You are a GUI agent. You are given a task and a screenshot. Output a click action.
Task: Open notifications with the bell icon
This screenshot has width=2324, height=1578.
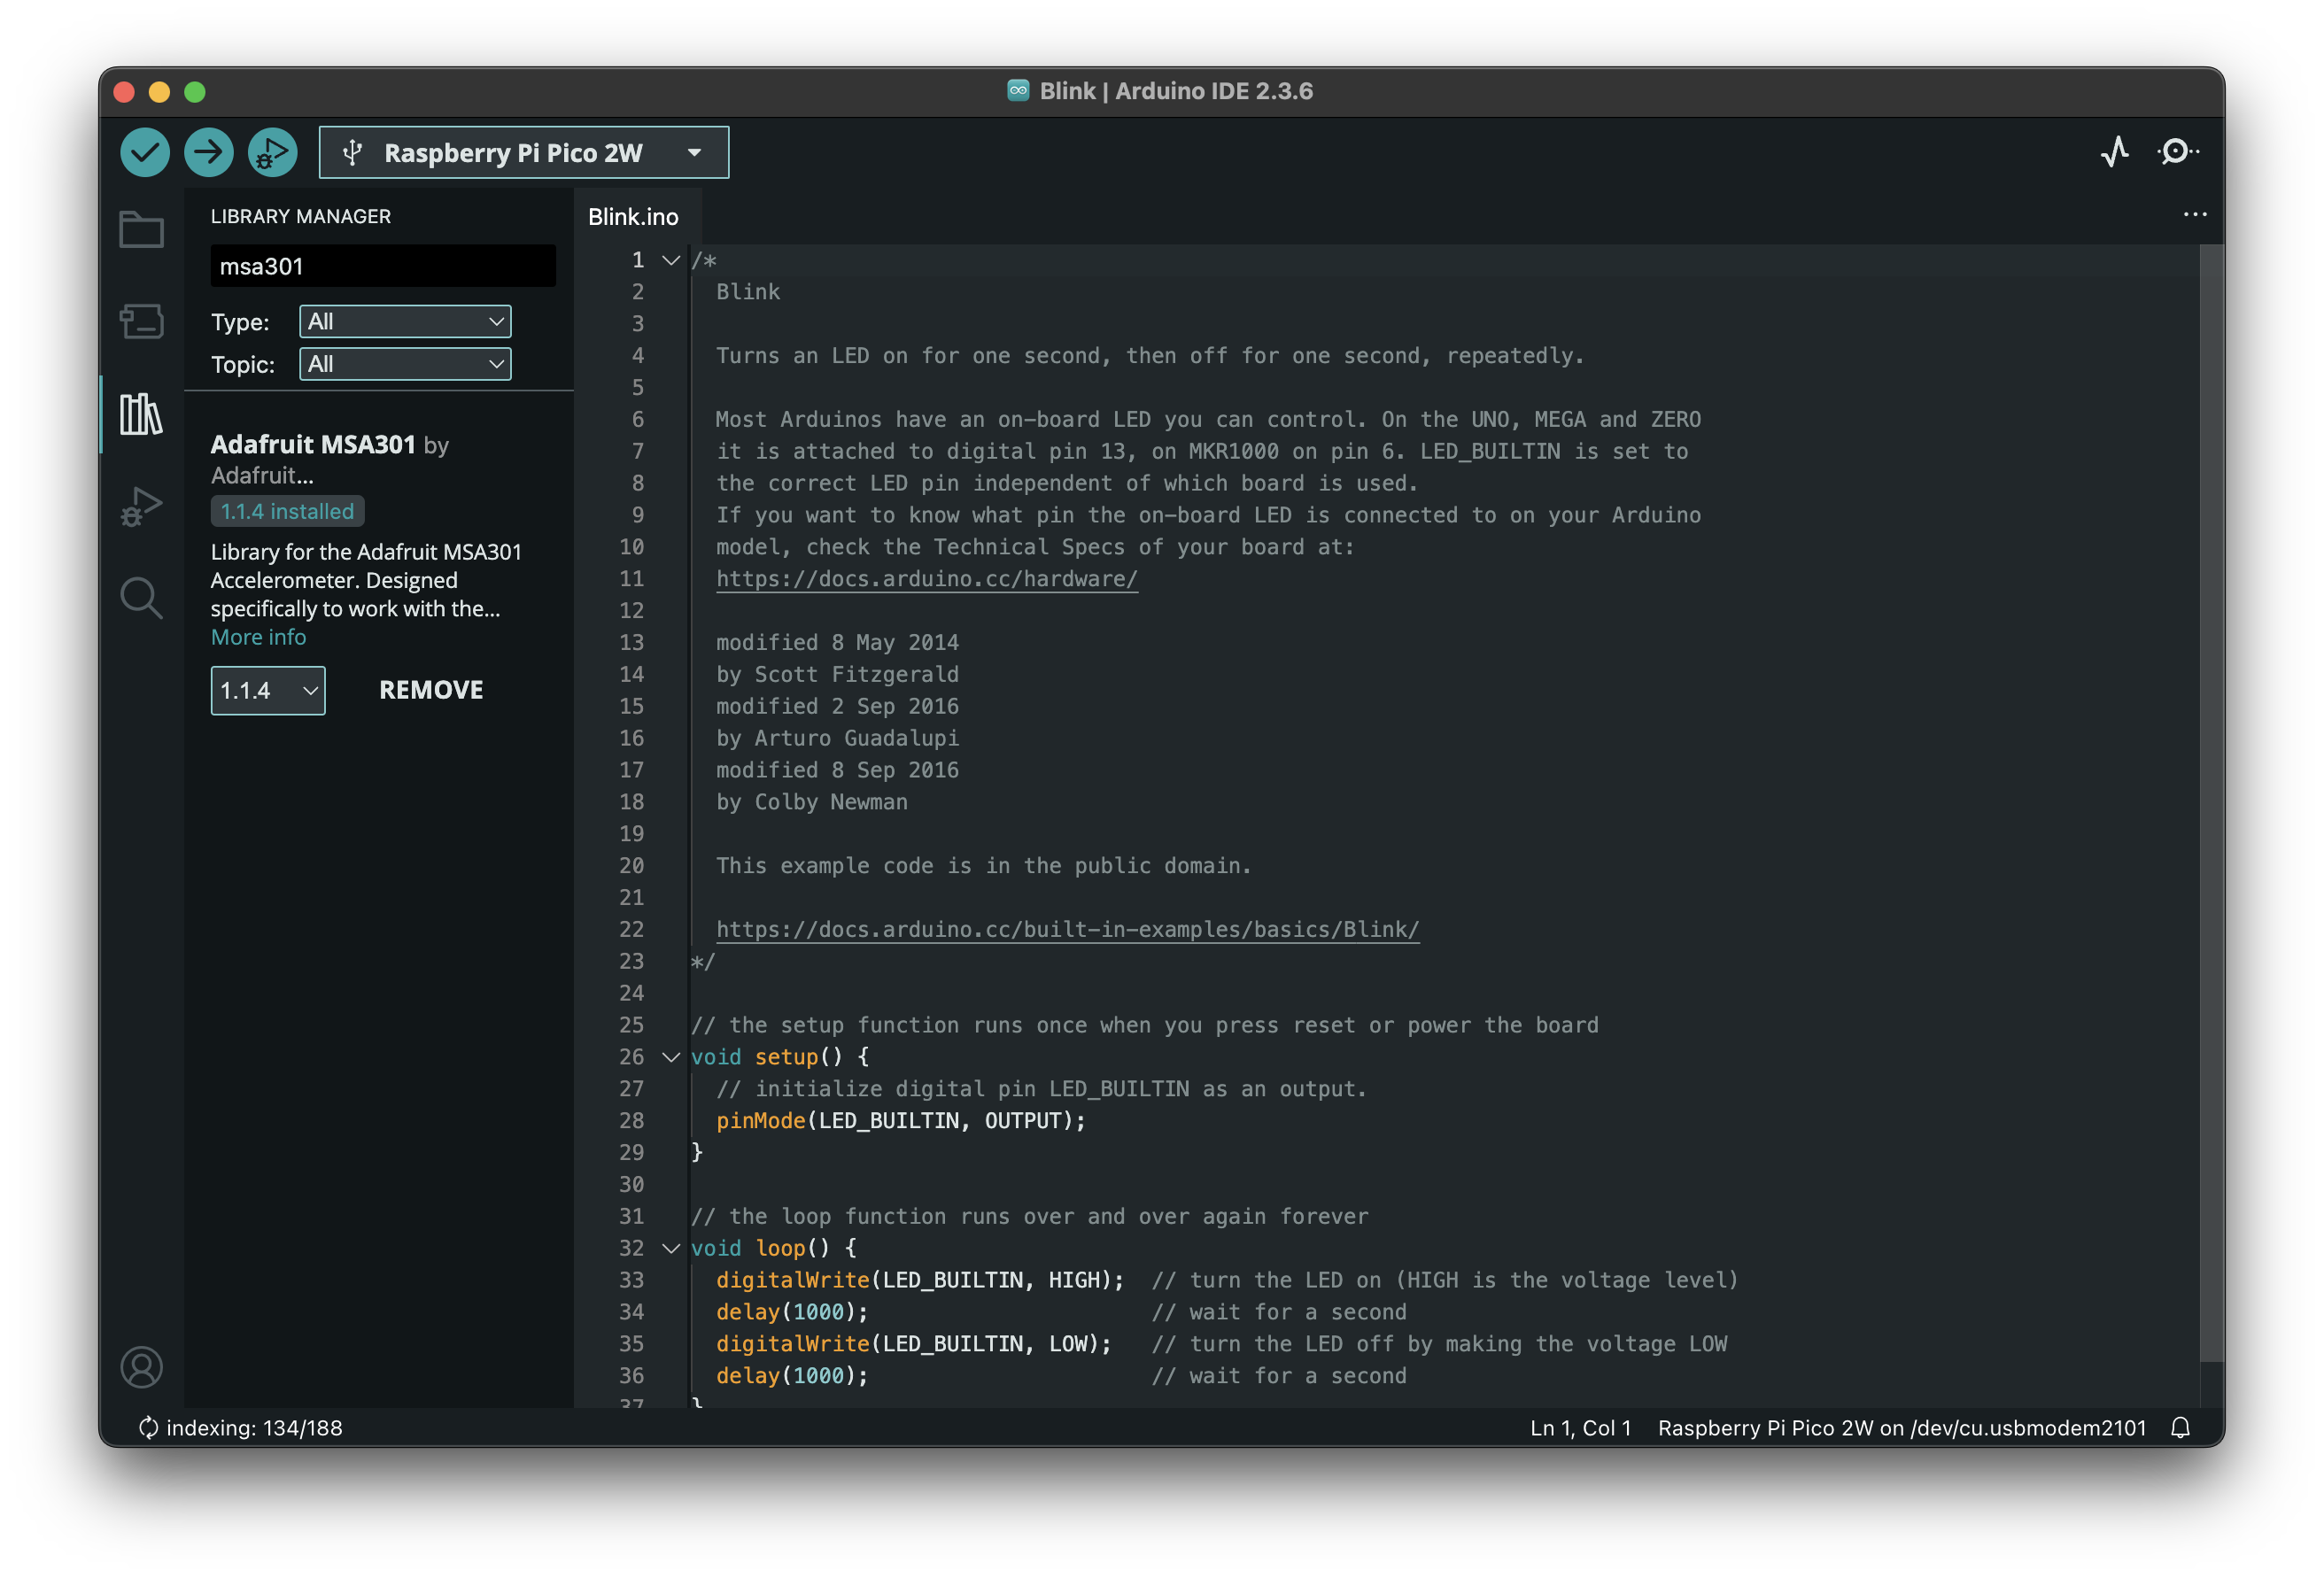[2180, 1427]
